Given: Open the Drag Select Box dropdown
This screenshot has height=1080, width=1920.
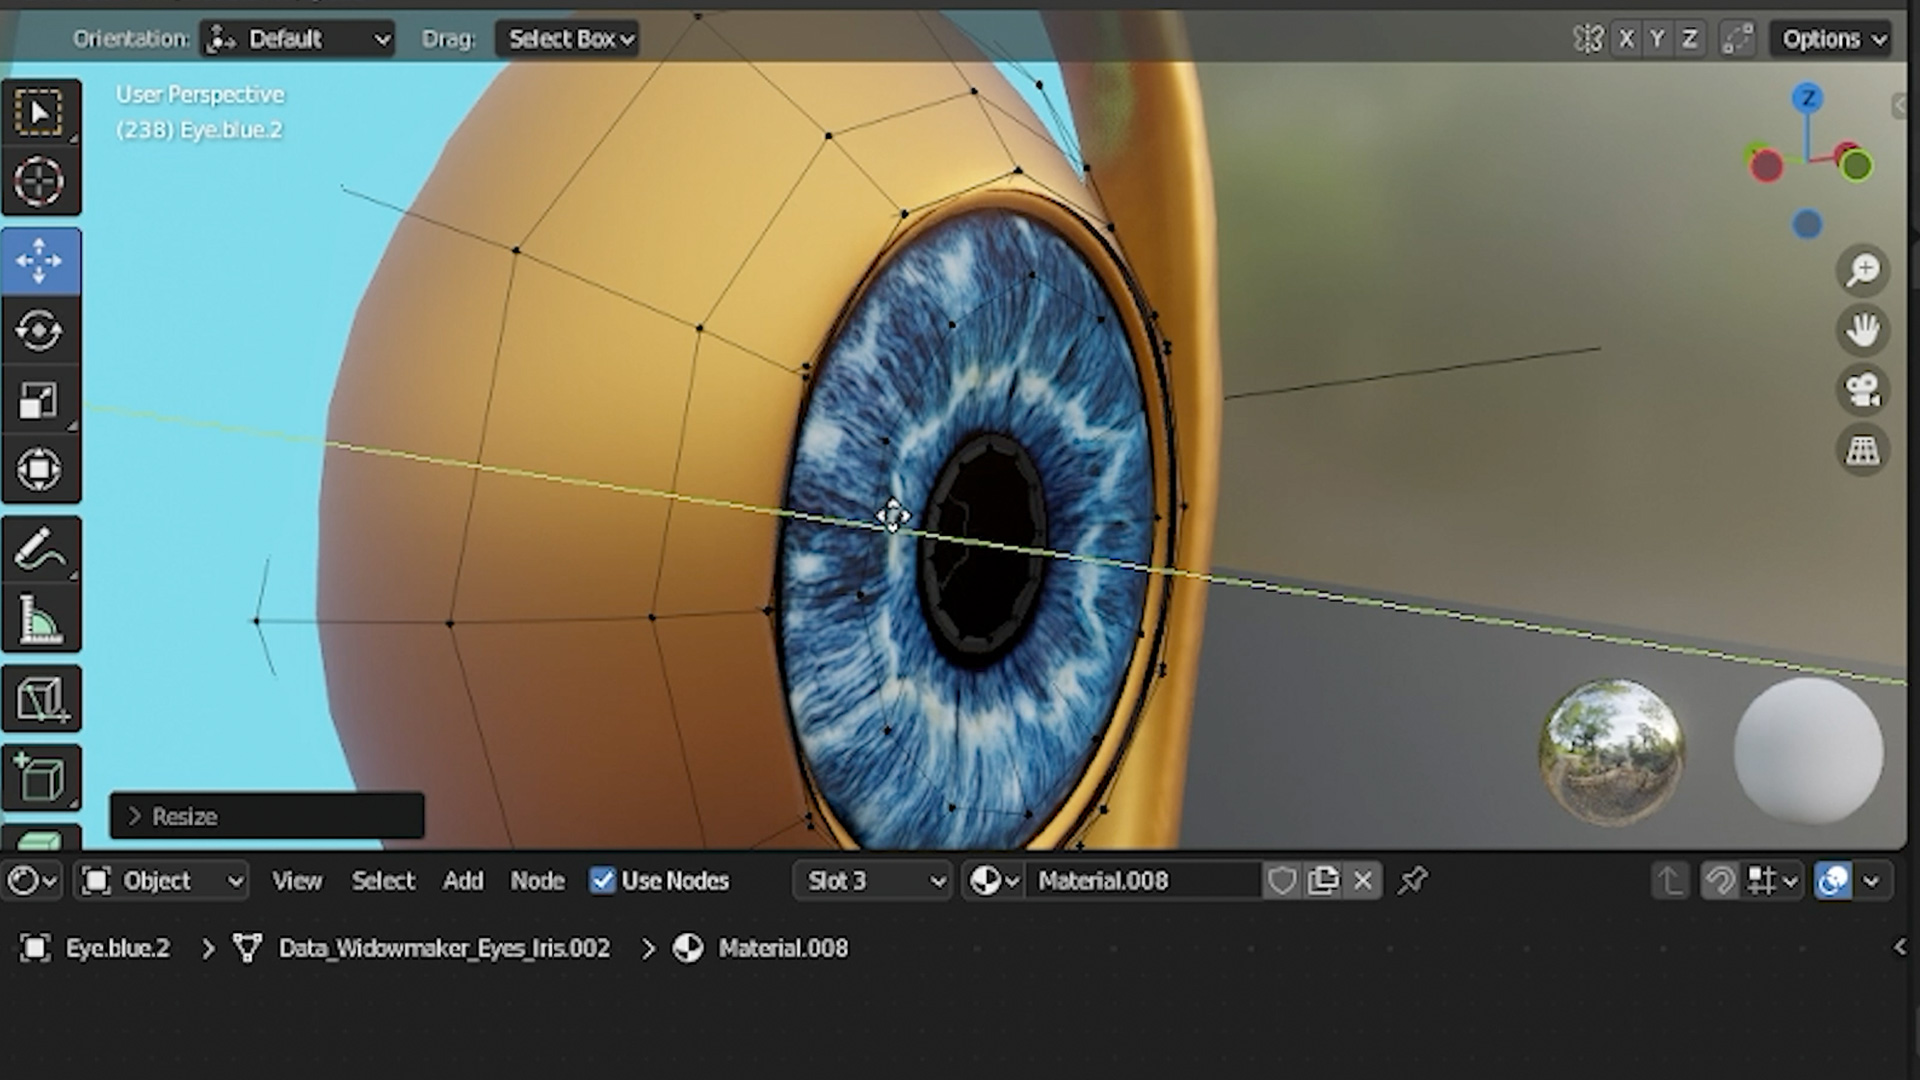Looking at the screenshot, I should tap(568, 39).
